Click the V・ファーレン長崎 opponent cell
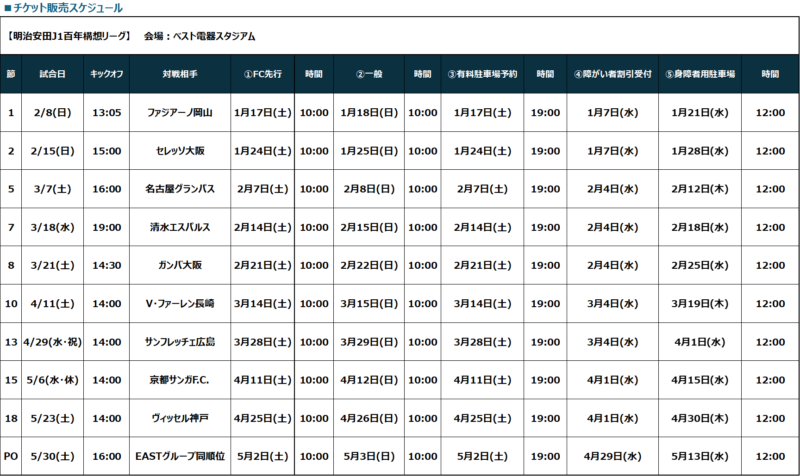This screenshot has width=800, height=476. tap(179, 304)
